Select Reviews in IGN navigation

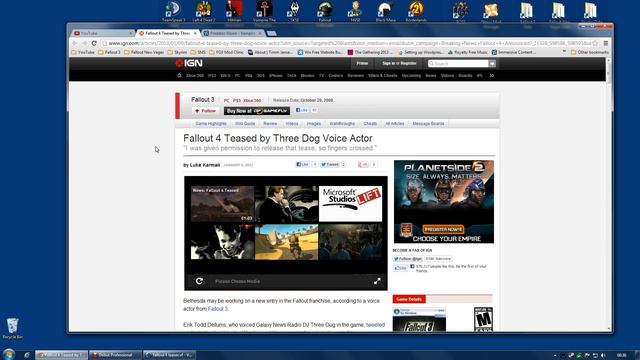(355, 76)
